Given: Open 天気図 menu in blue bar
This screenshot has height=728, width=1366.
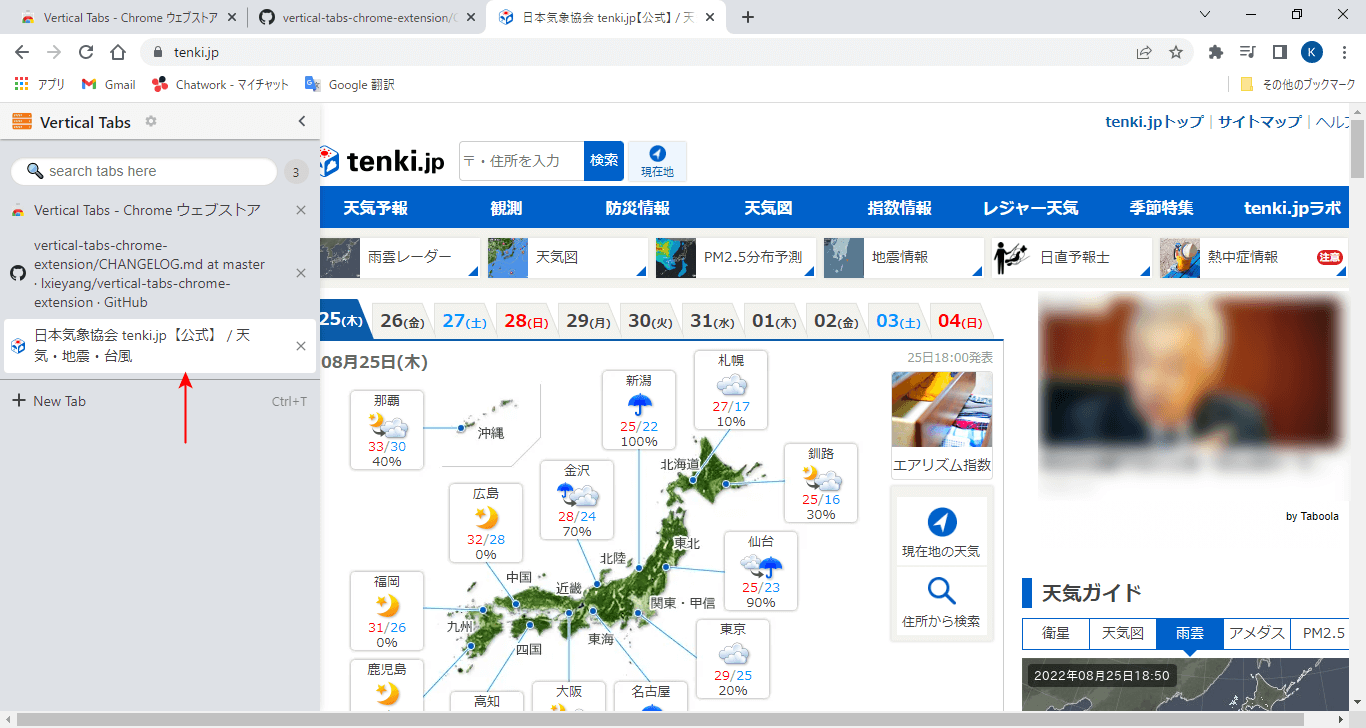Looking at the screenshot, I should (x=768, y=208).
